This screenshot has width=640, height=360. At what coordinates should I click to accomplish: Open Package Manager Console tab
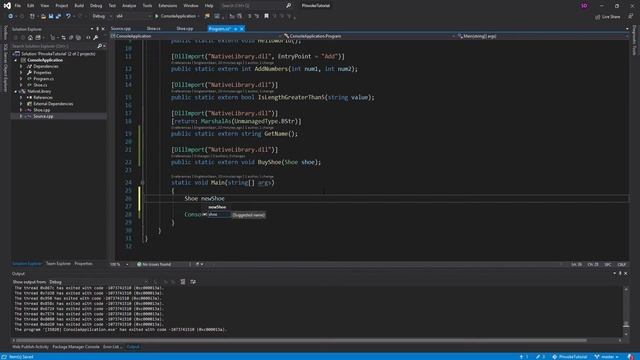(x=76, y=347)
